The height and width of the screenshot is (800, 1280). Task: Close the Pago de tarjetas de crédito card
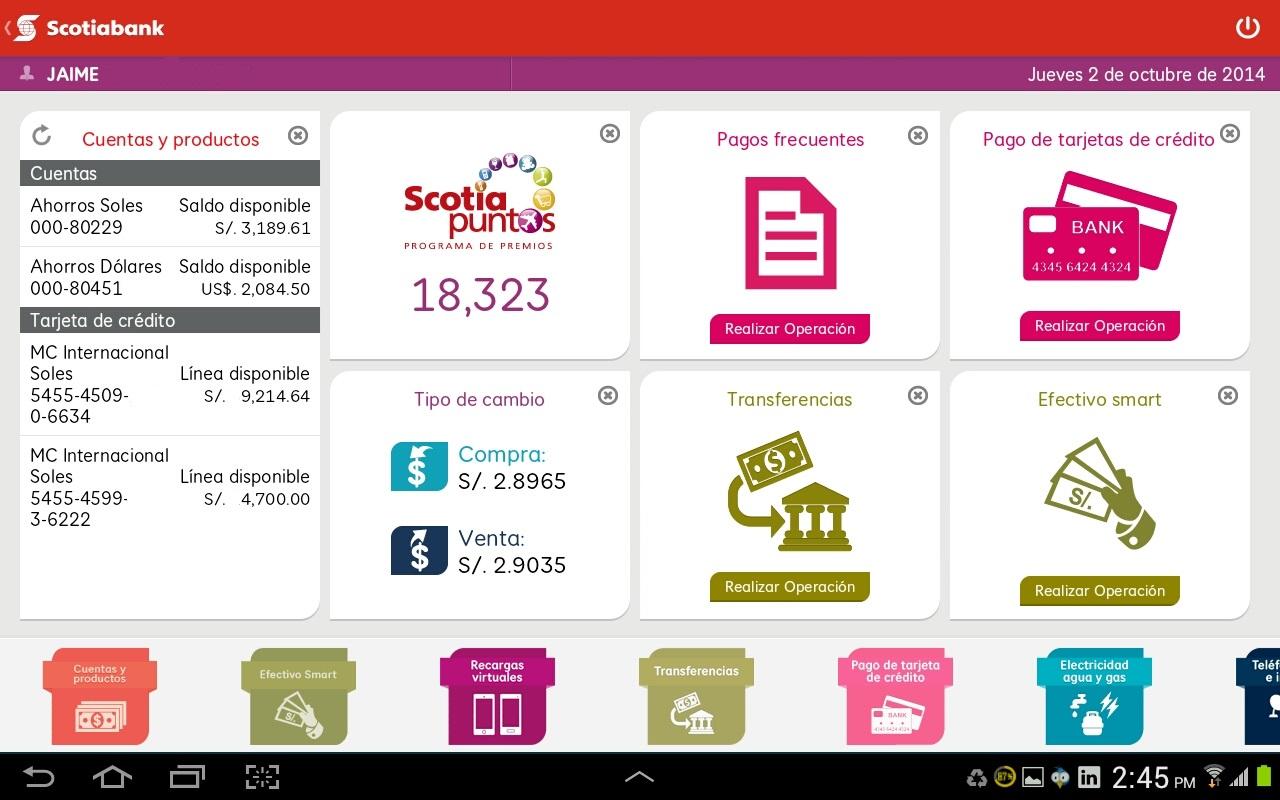click(1230, 133)
